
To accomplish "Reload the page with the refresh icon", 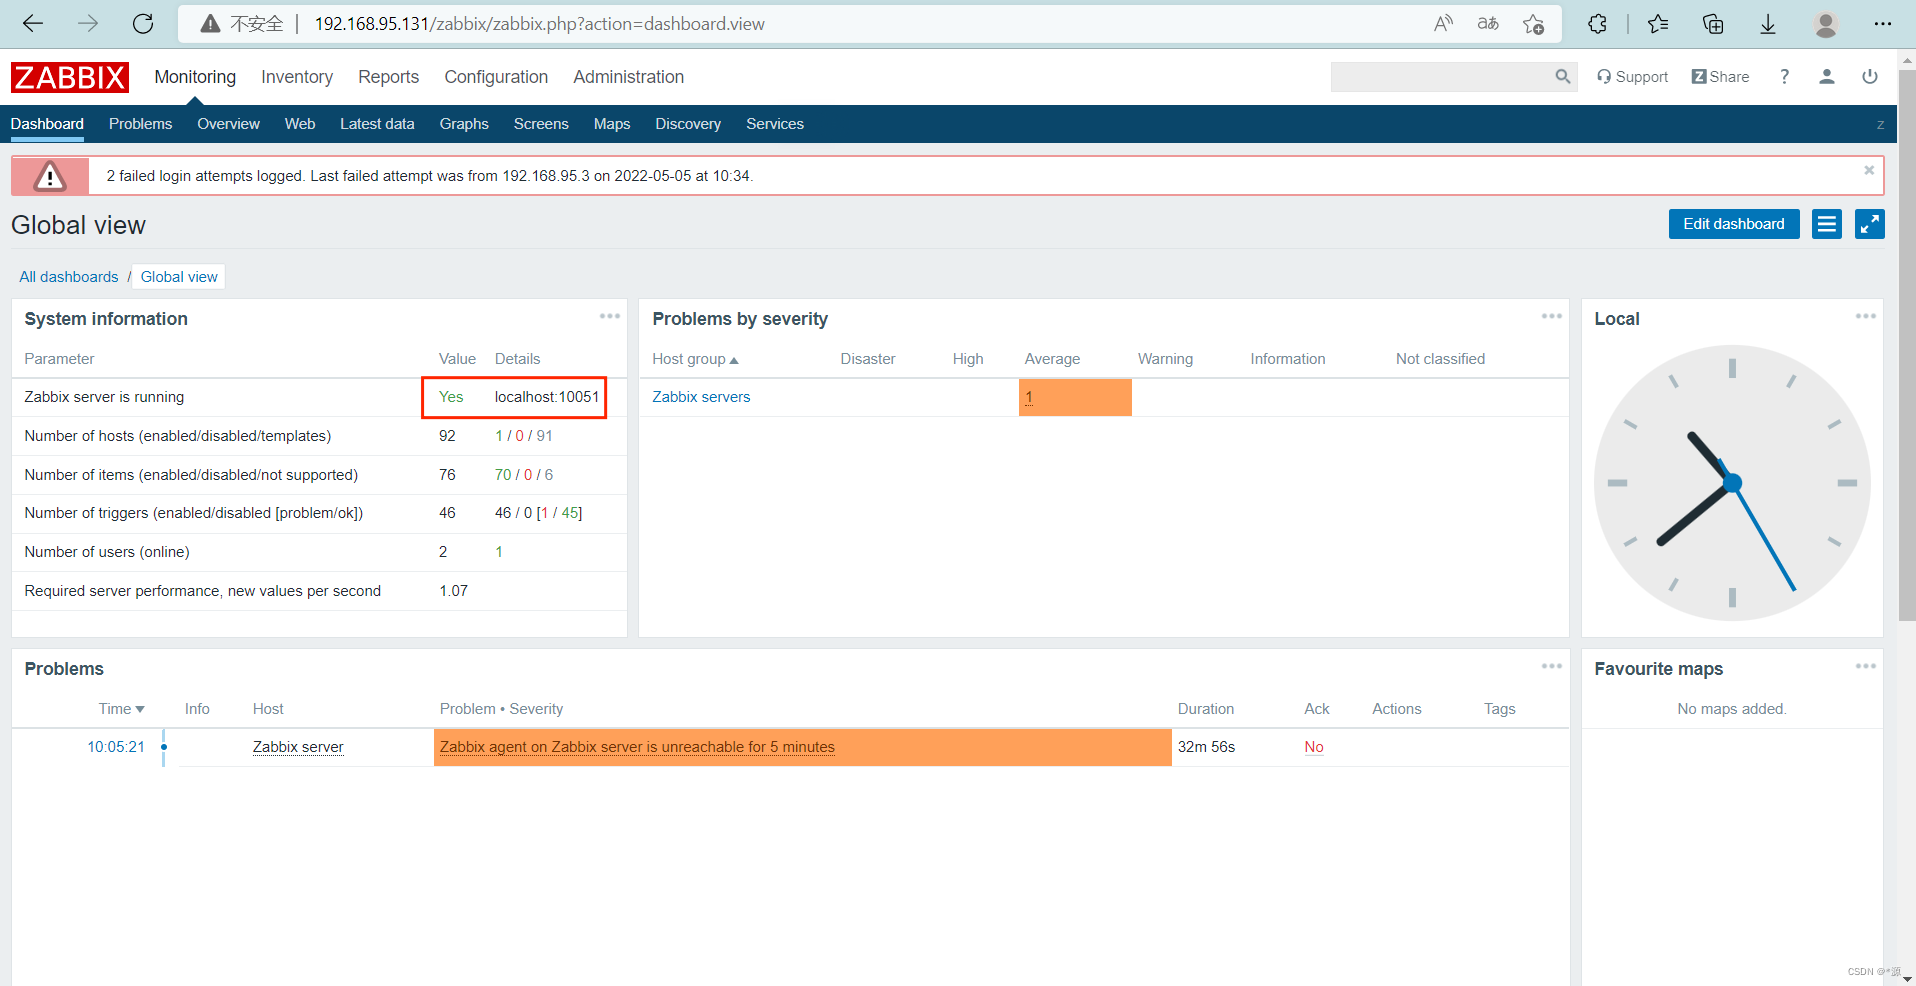I will 143,24.
